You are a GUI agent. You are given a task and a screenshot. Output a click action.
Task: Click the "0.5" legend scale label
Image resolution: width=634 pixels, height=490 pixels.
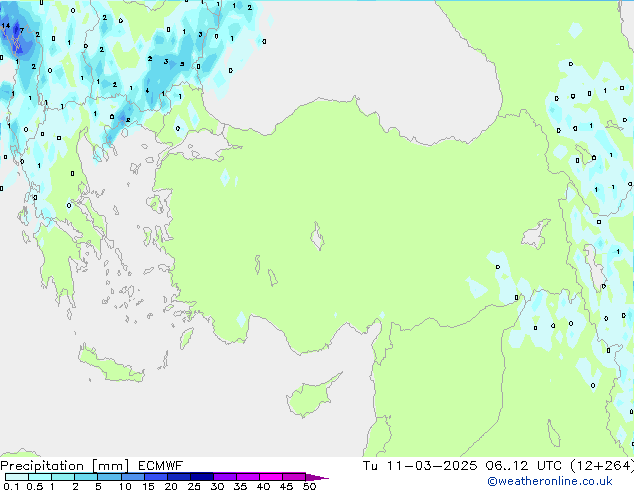35,486
